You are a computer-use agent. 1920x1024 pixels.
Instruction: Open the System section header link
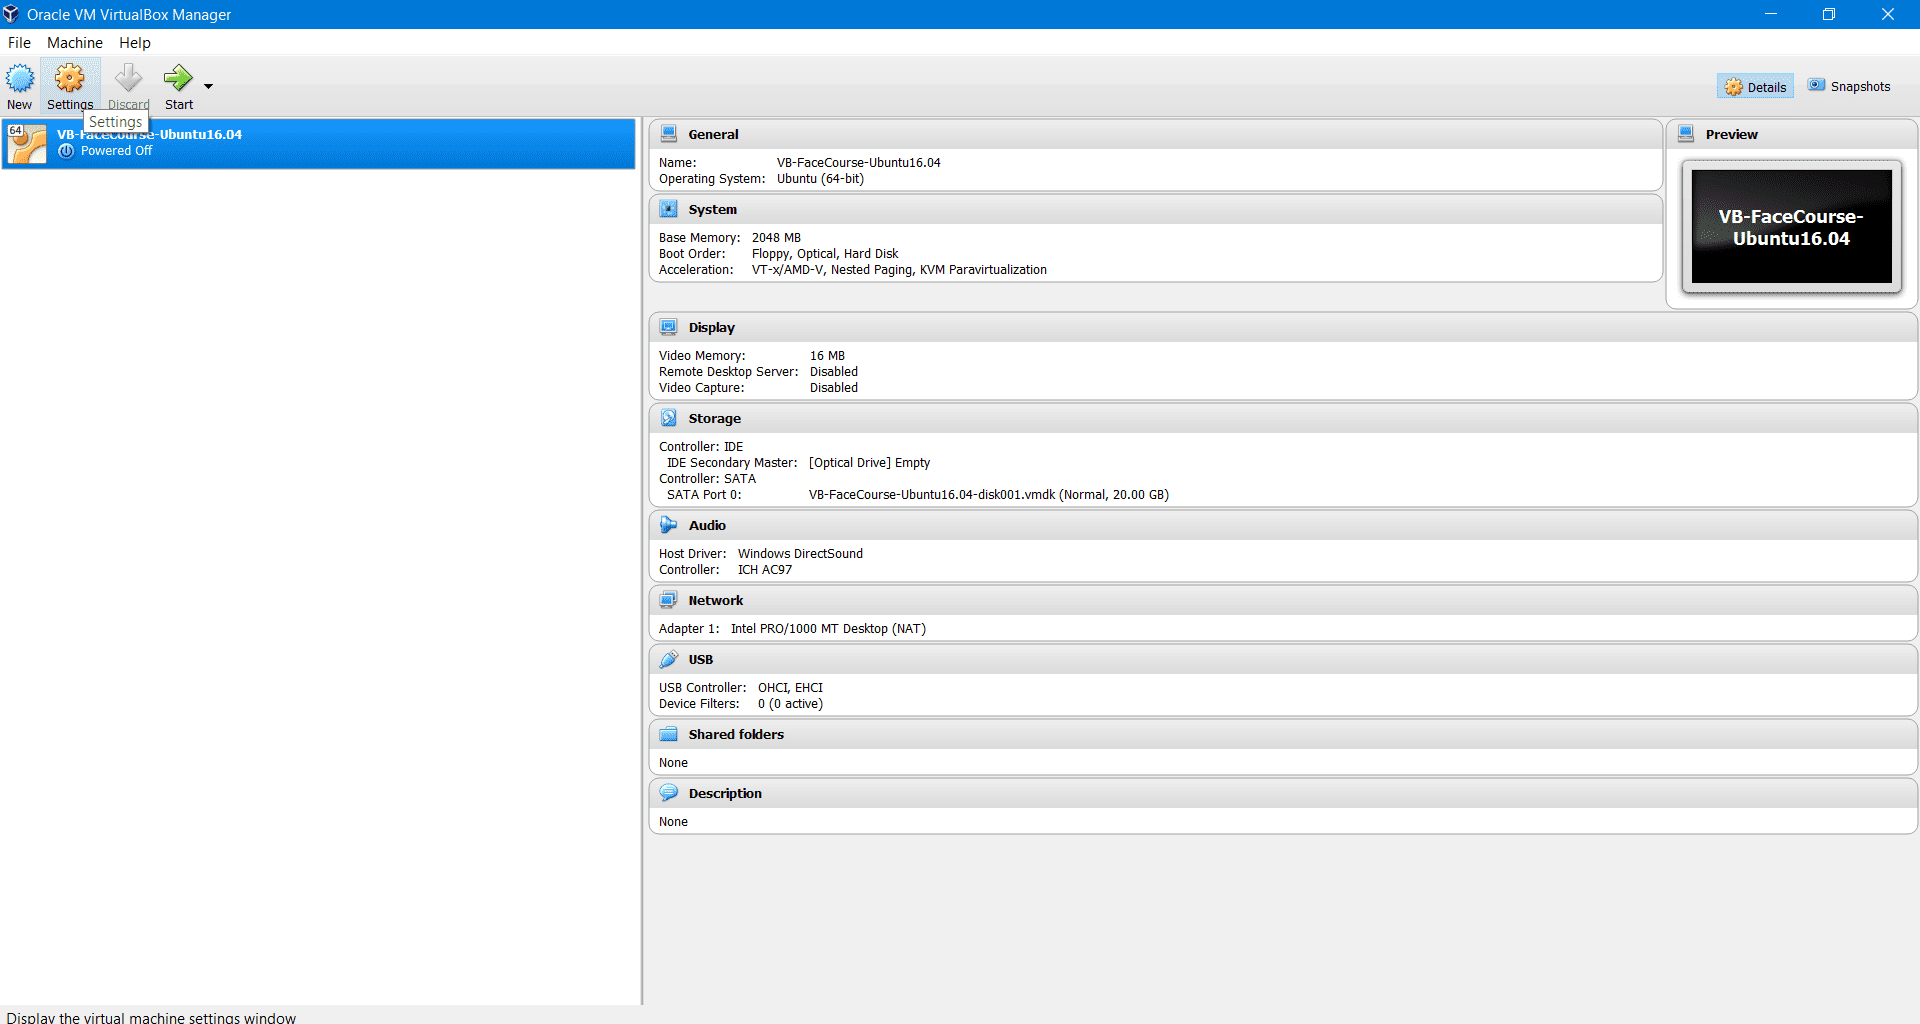pos(712,209)
